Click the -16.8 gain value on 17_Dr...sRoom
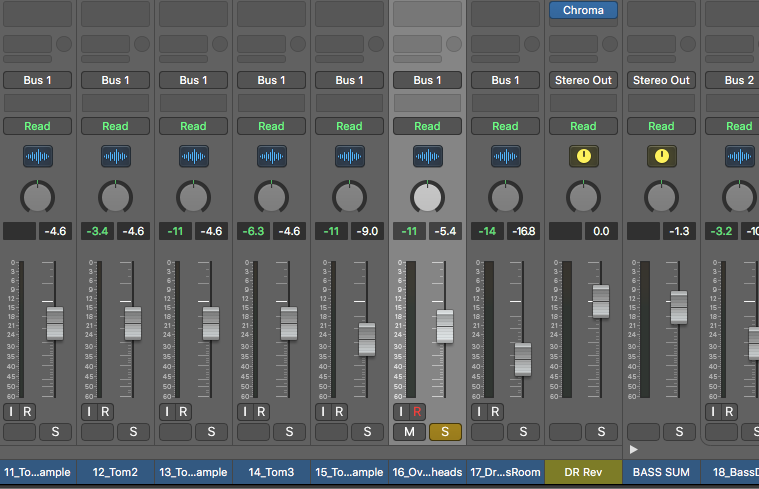 523,231
